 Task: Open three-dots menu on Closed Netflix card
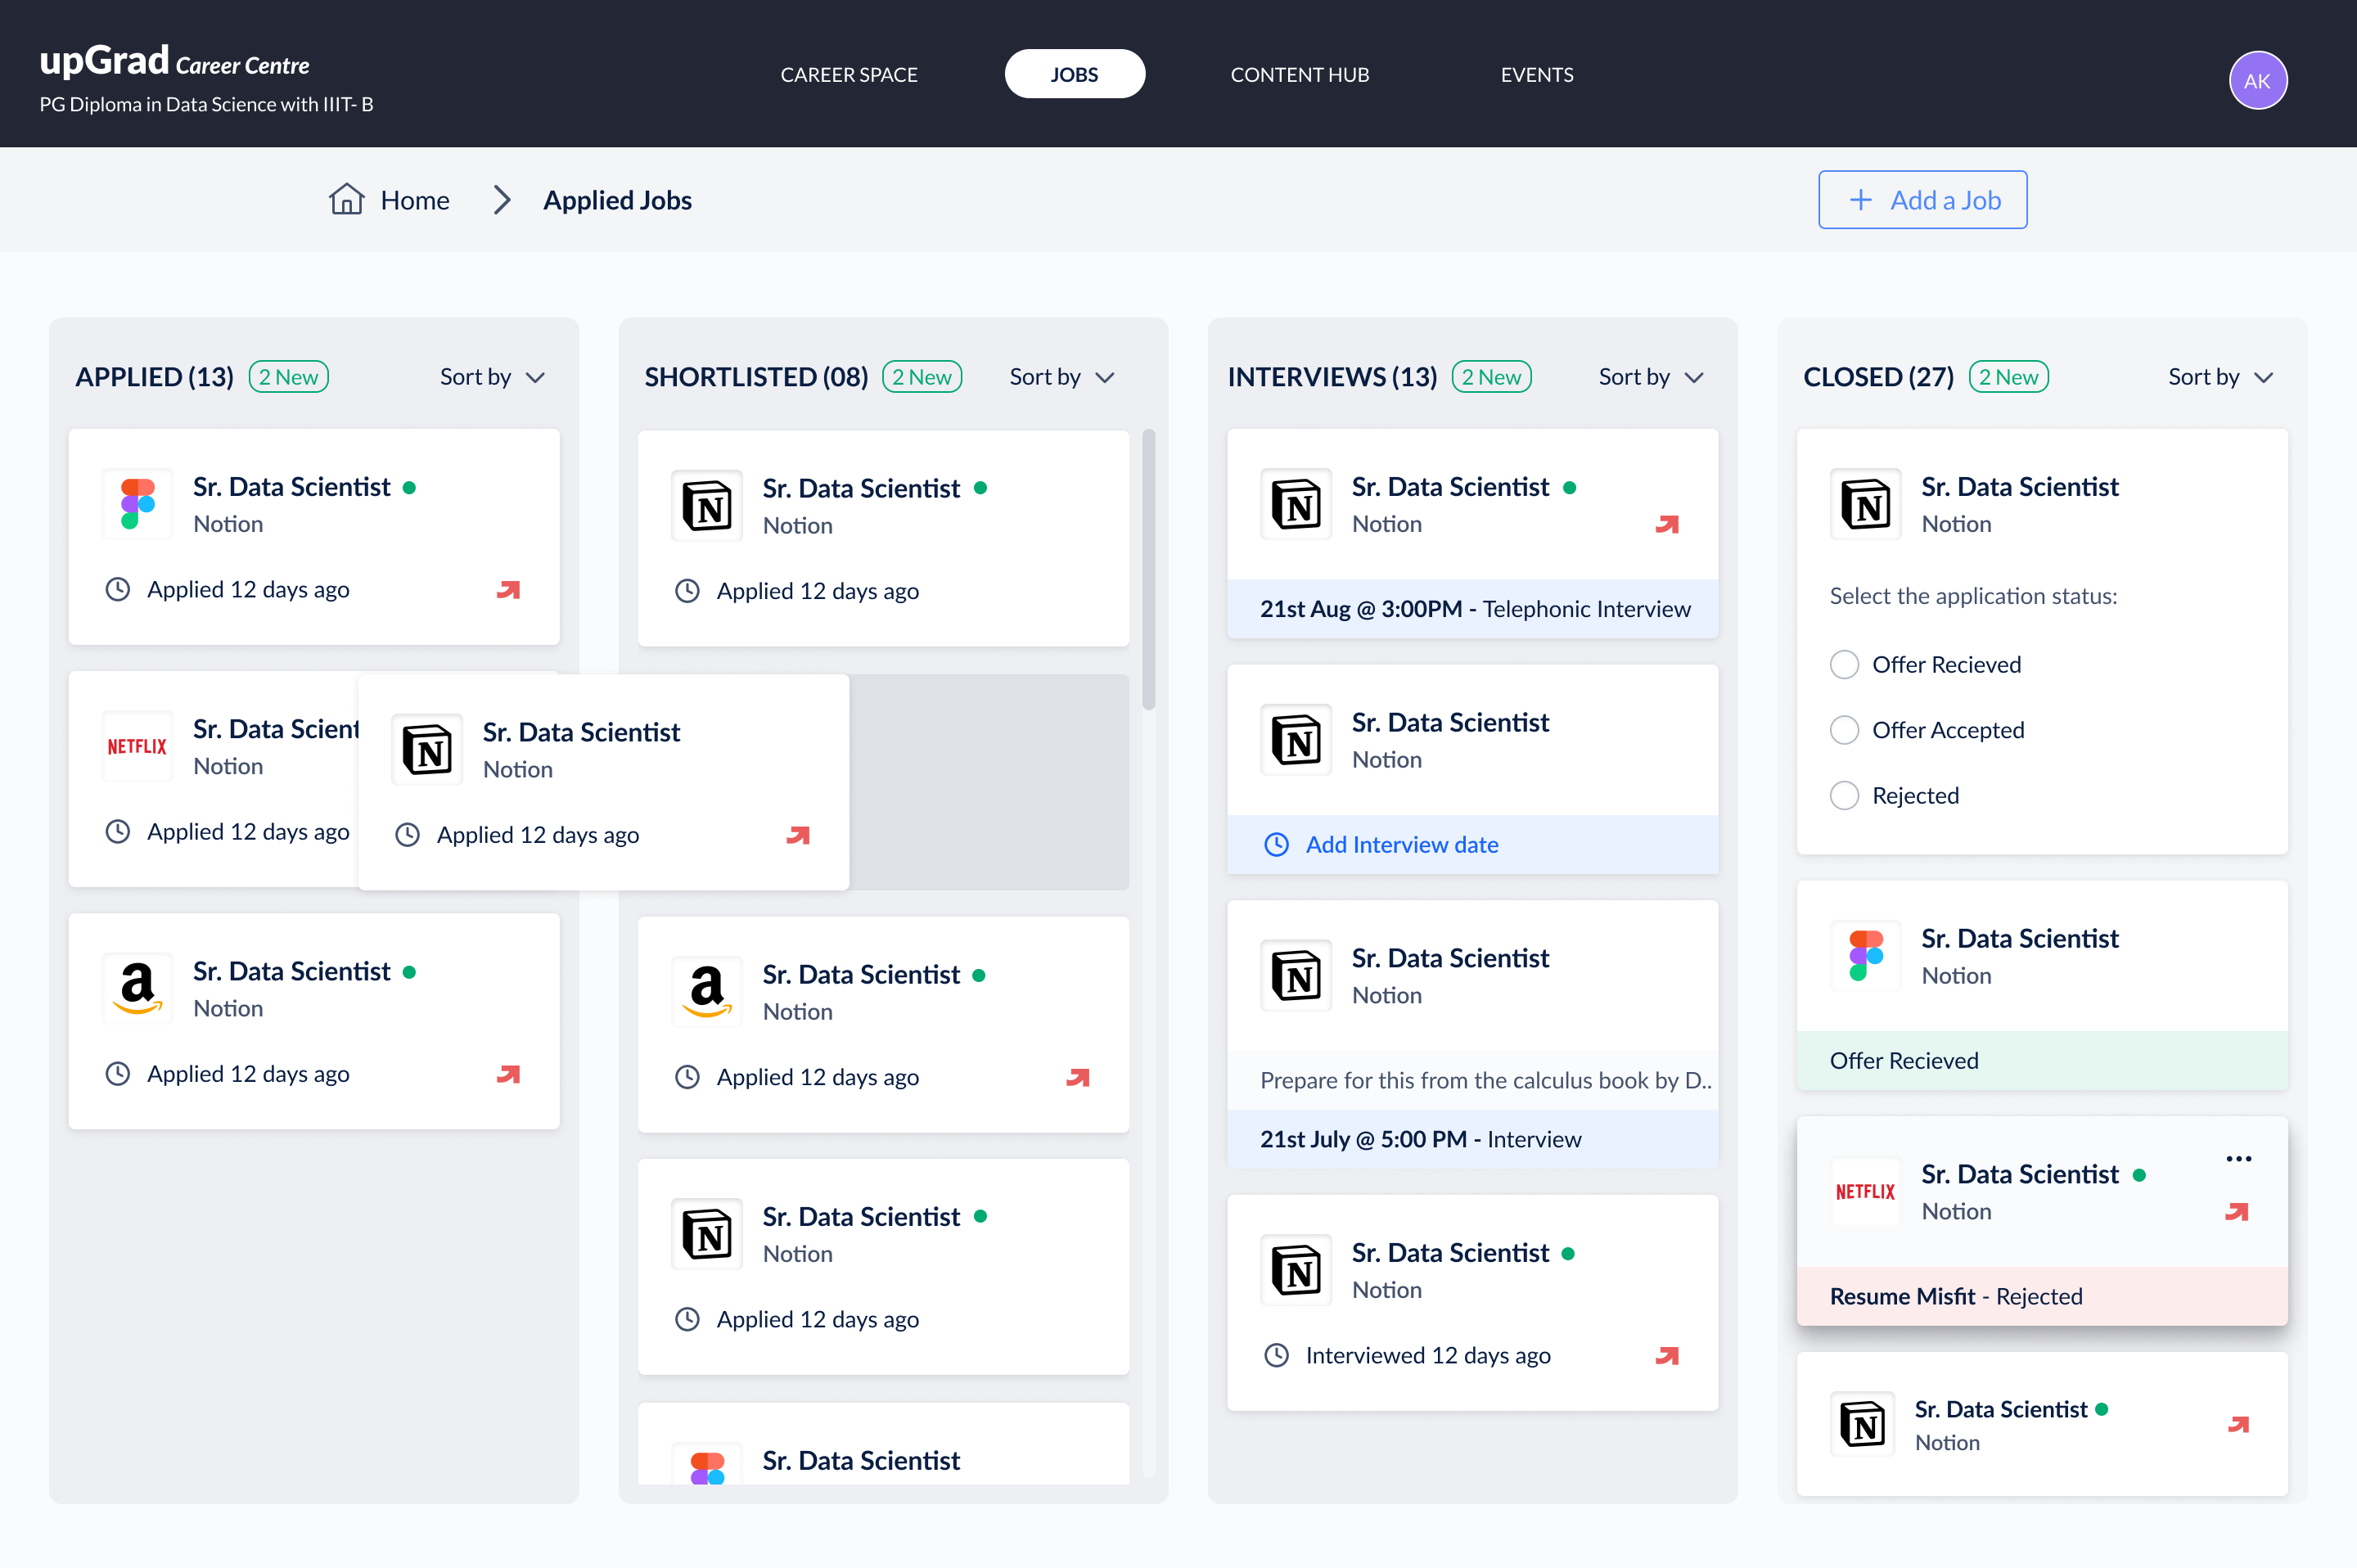pos(2238,1158)
